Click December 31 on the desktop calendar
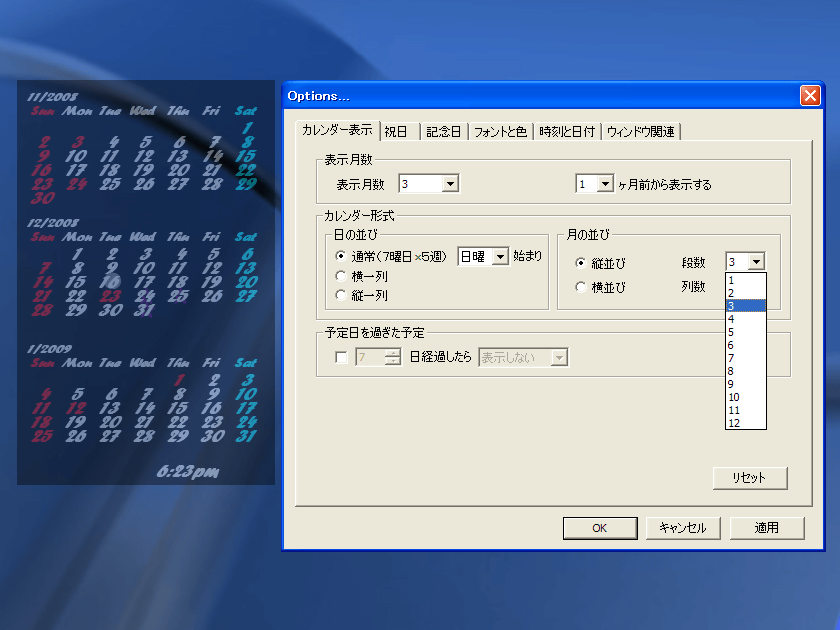 click(x=144, y=310)
